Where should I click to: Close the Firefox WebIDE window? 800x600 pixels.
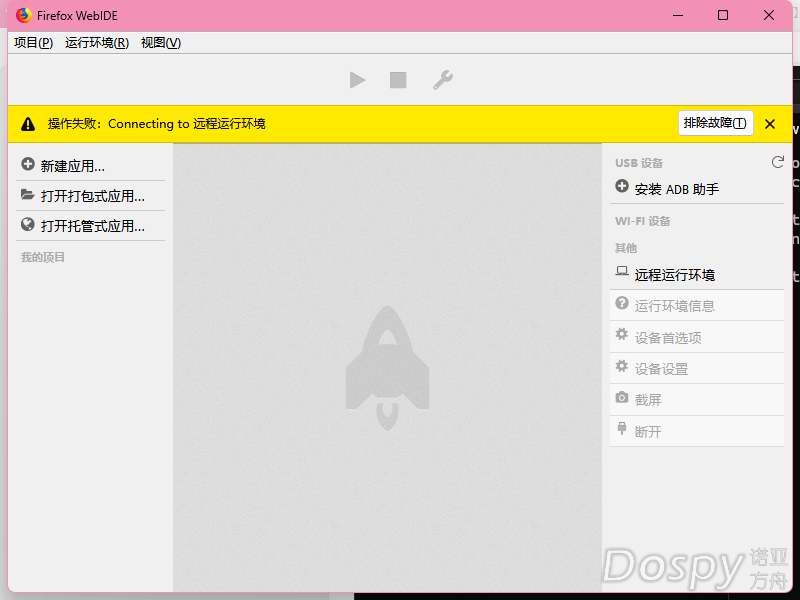(769, 15)
